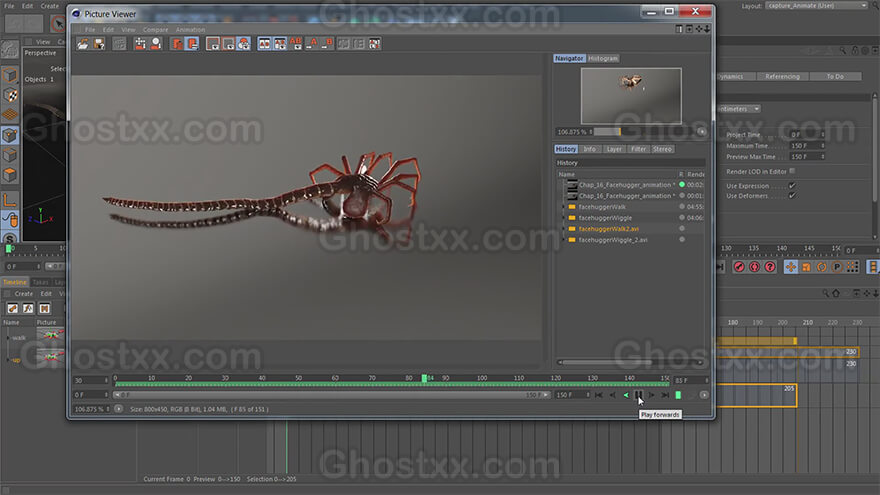Open Picture Viewer Compare menu

coord(155,30)
